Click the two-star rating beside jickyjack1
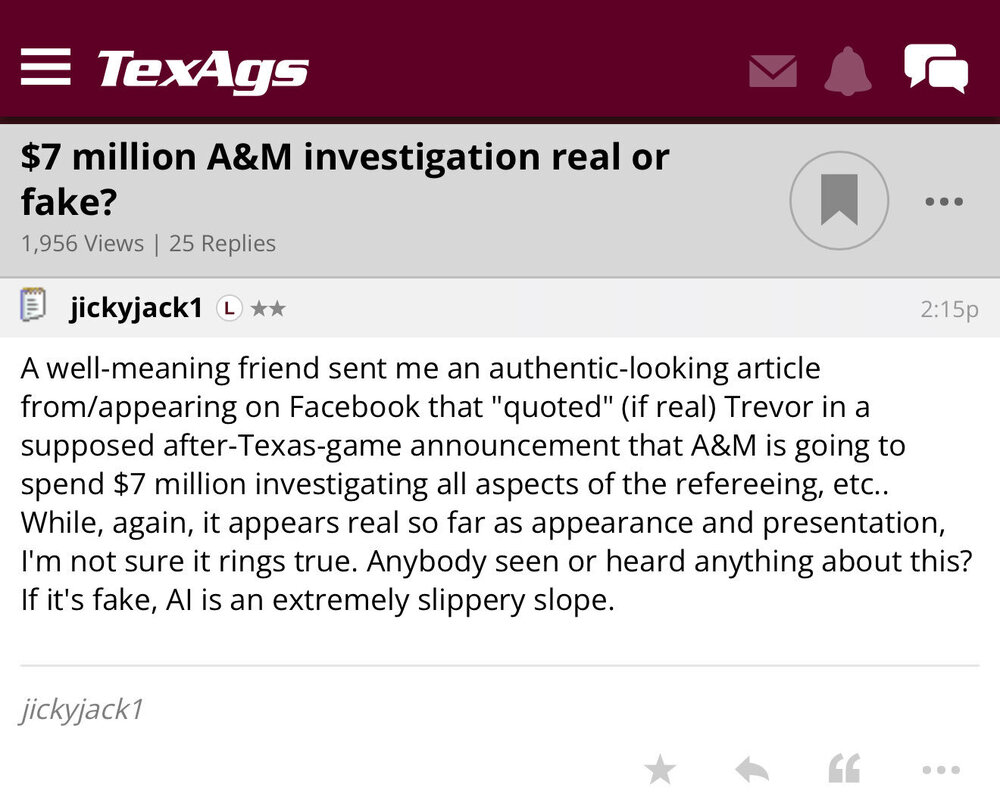The image size is (1000, 806). [268, 309]
